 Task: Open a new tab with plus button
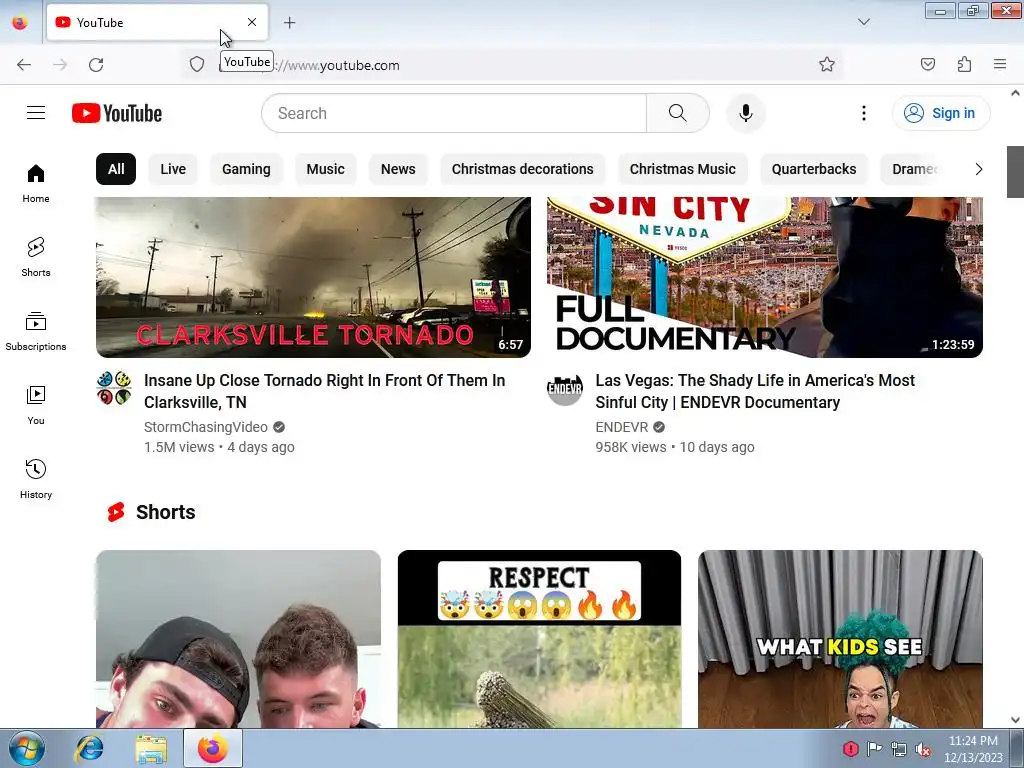tap(289, 23)
